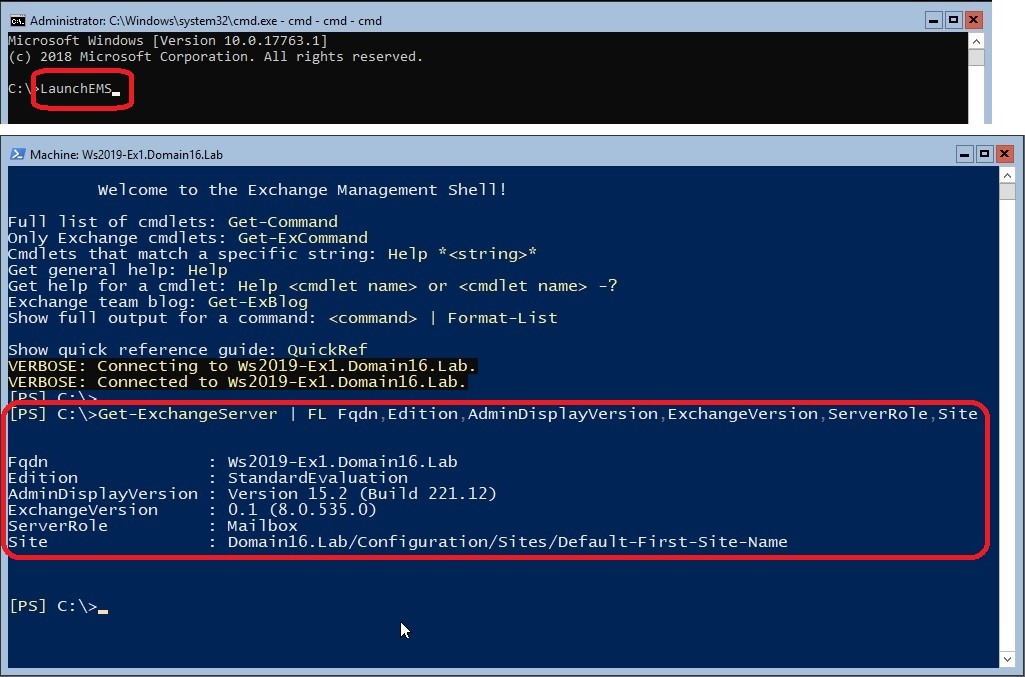Click the 'ServerRole' property label
The height and width of the screenshot is (677, 1025).
[58, 526]
